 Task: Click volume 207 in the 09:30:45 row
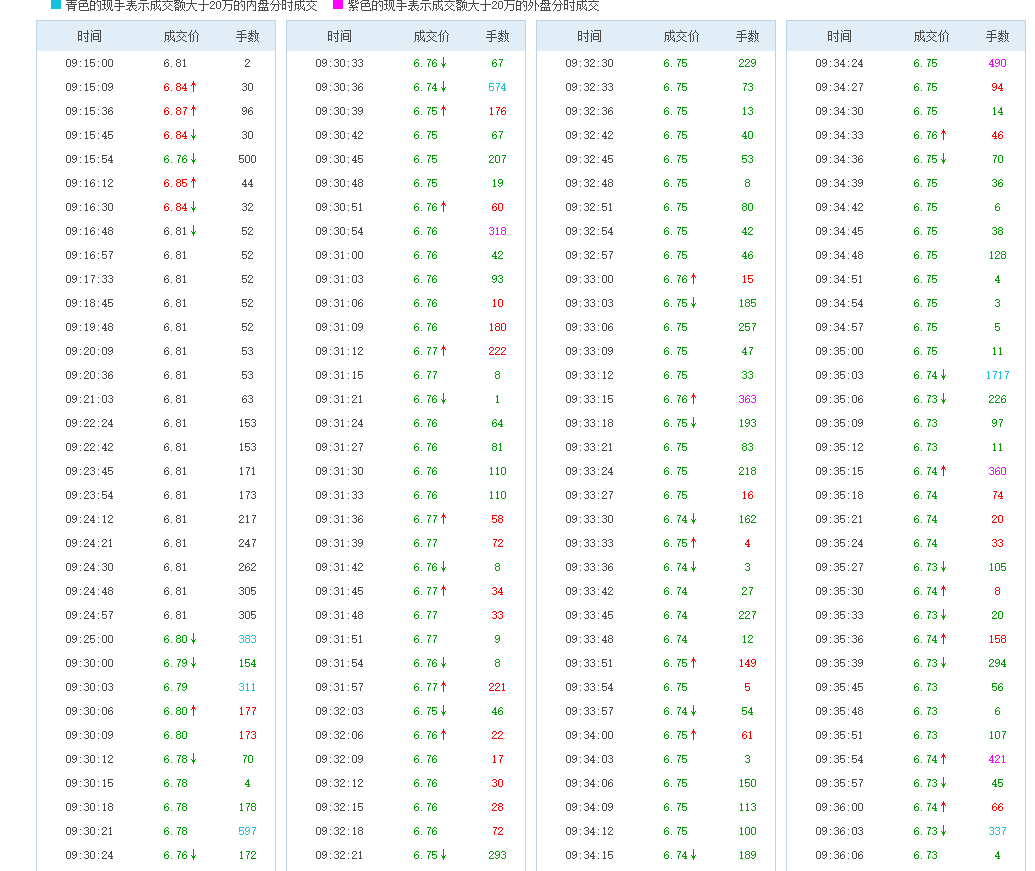497,159
